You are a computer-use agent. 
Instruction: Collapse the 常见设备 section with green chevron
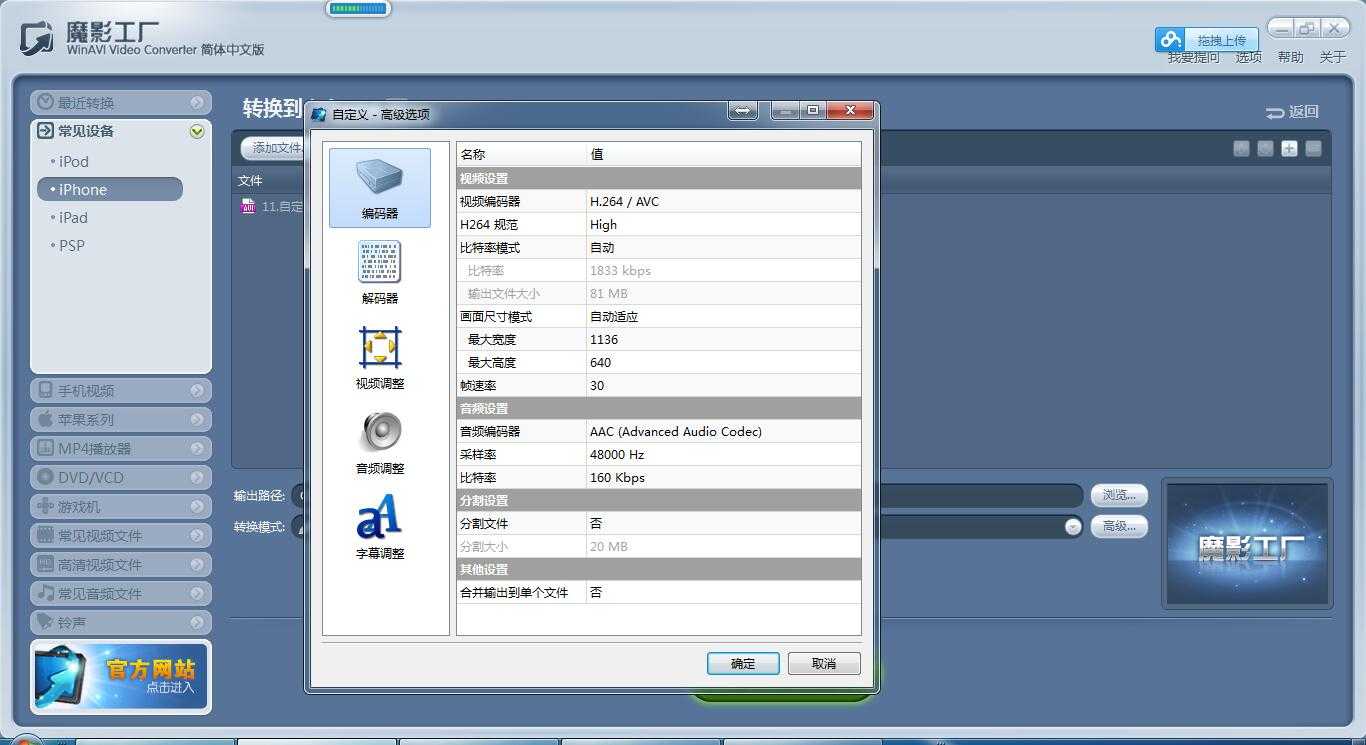coord(197,131)
